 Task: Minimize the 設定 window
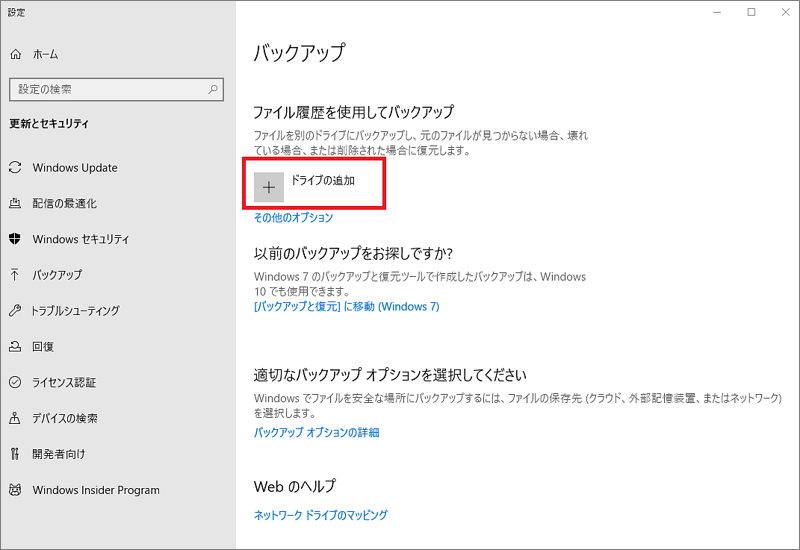(x=717, y=12)
